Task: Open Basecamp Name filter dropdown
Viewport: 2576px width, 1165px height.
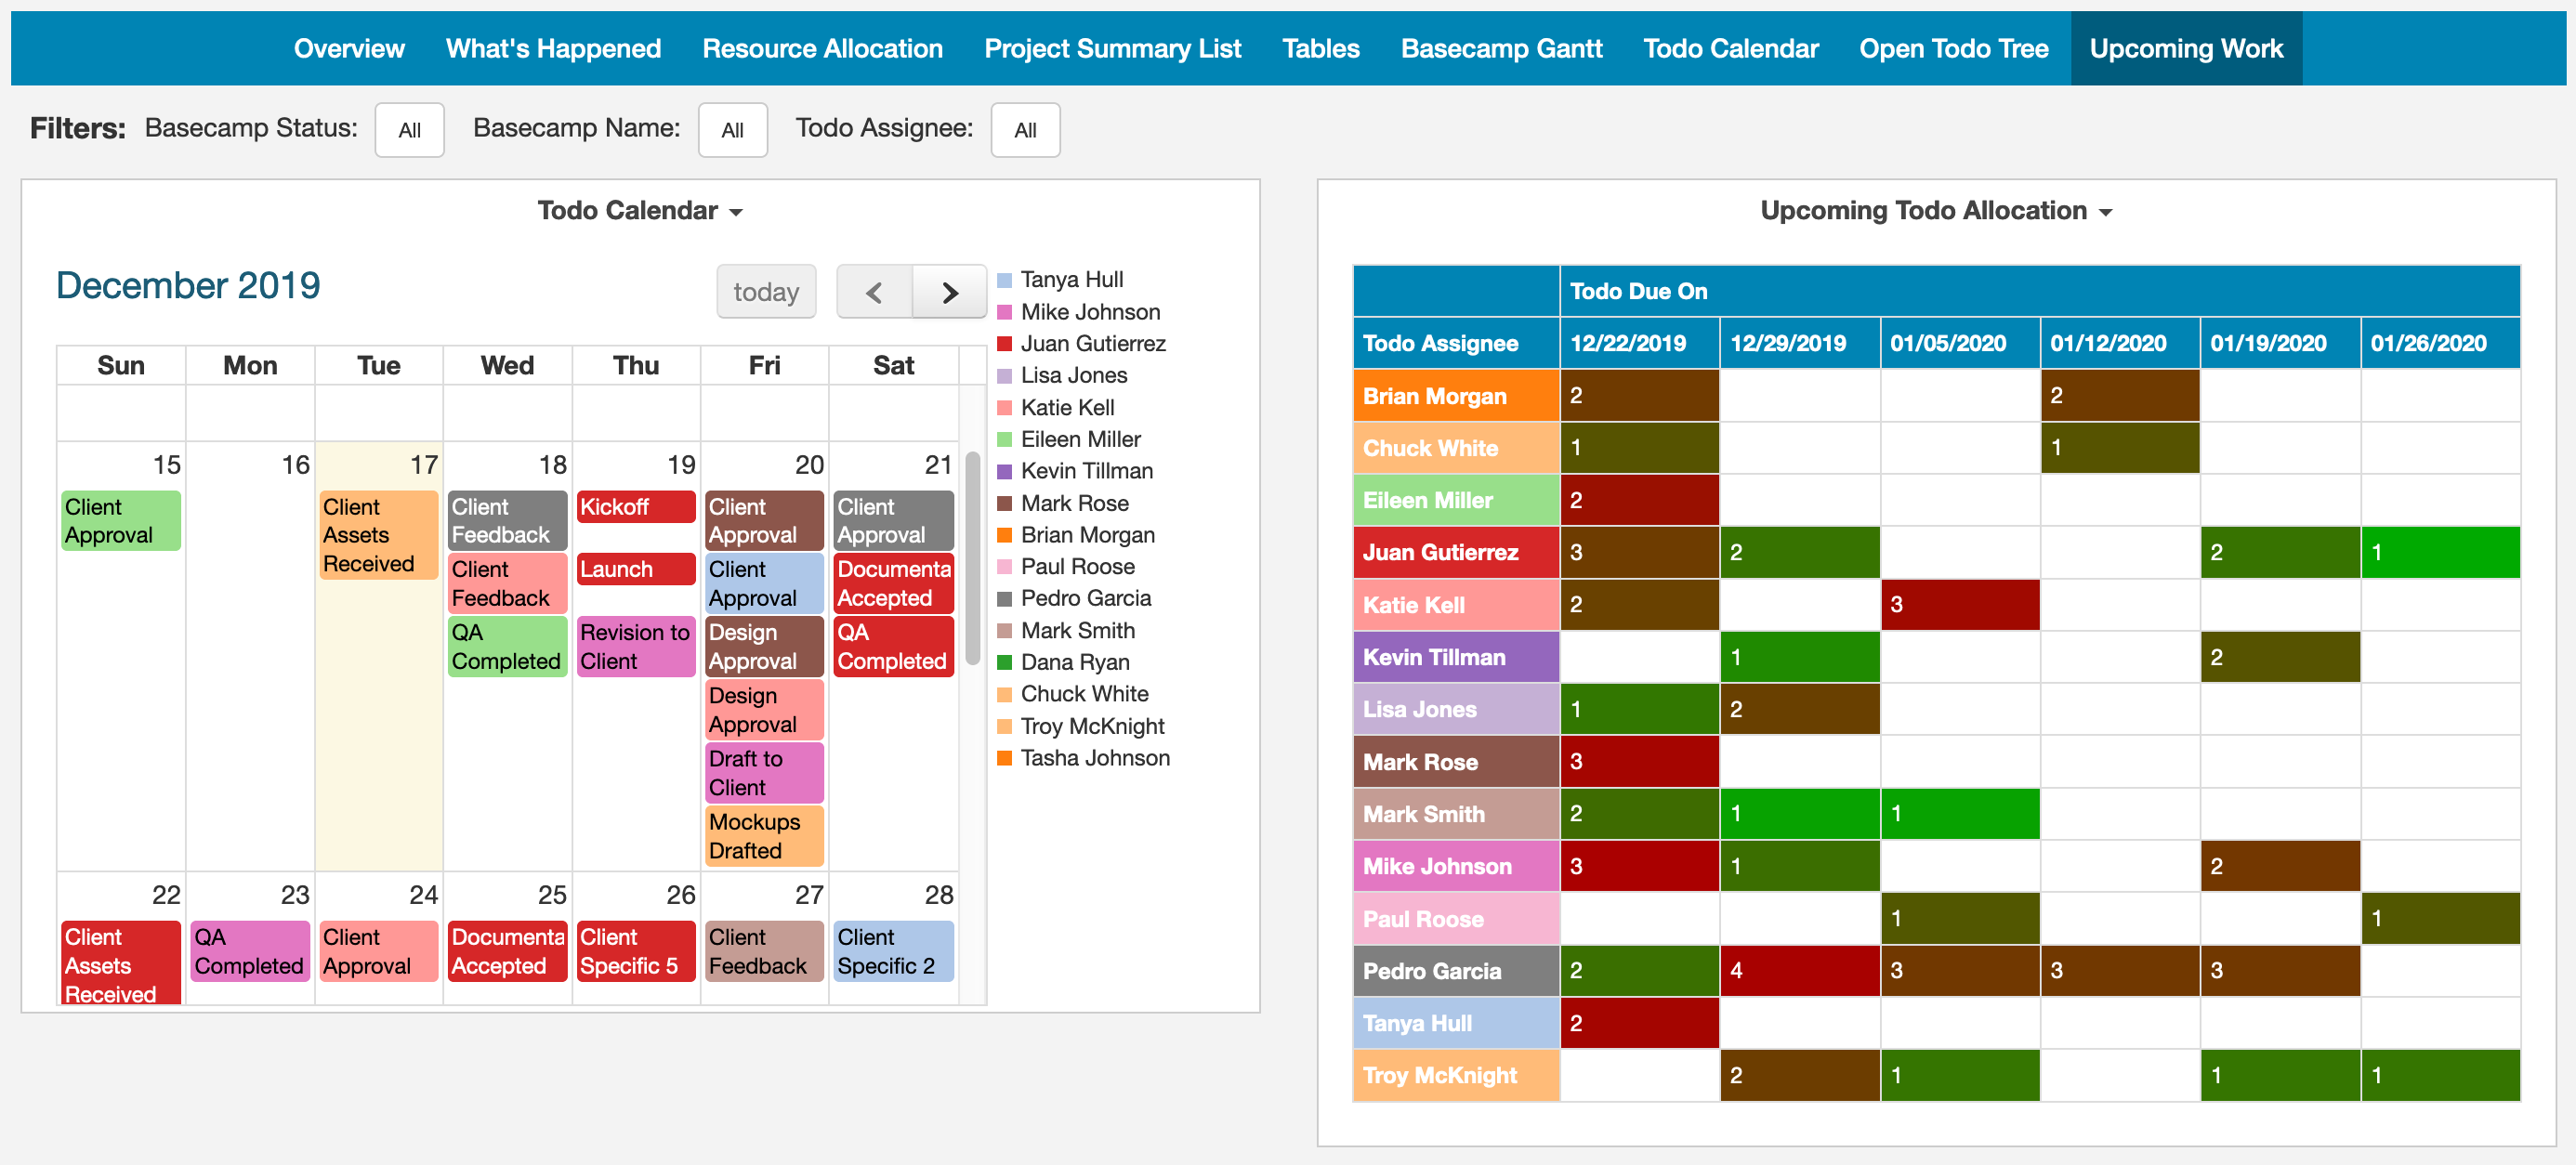Action: (732, 130)
